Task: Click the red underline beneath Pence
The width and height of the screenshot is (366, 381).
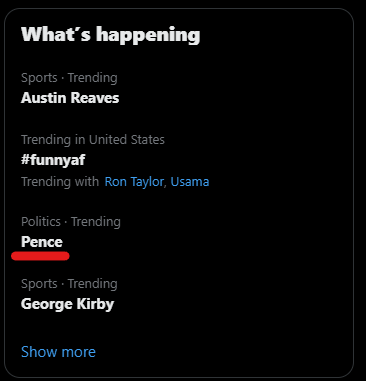Action: pos(40,256)
